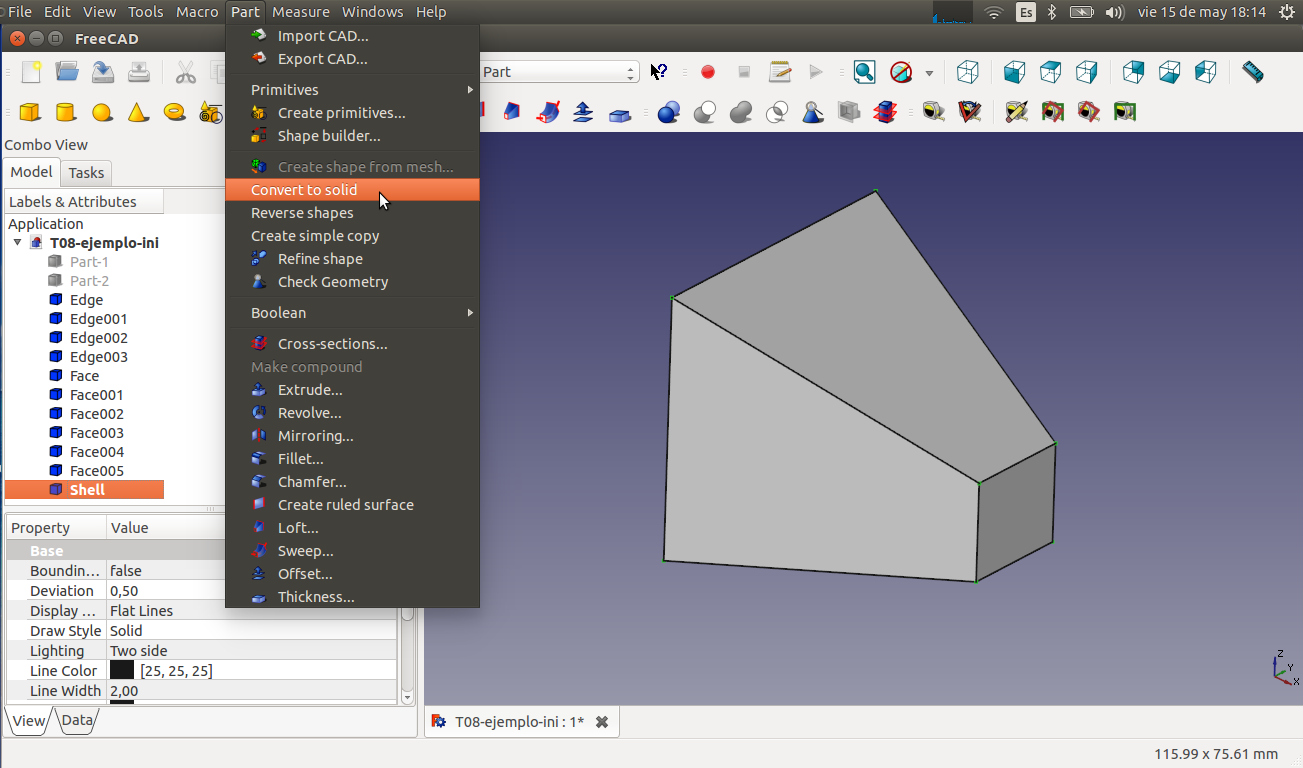Insert a cone primitive from the toolbar
The height and width of the screenshot is (768, 1303).
click(138, 112)
